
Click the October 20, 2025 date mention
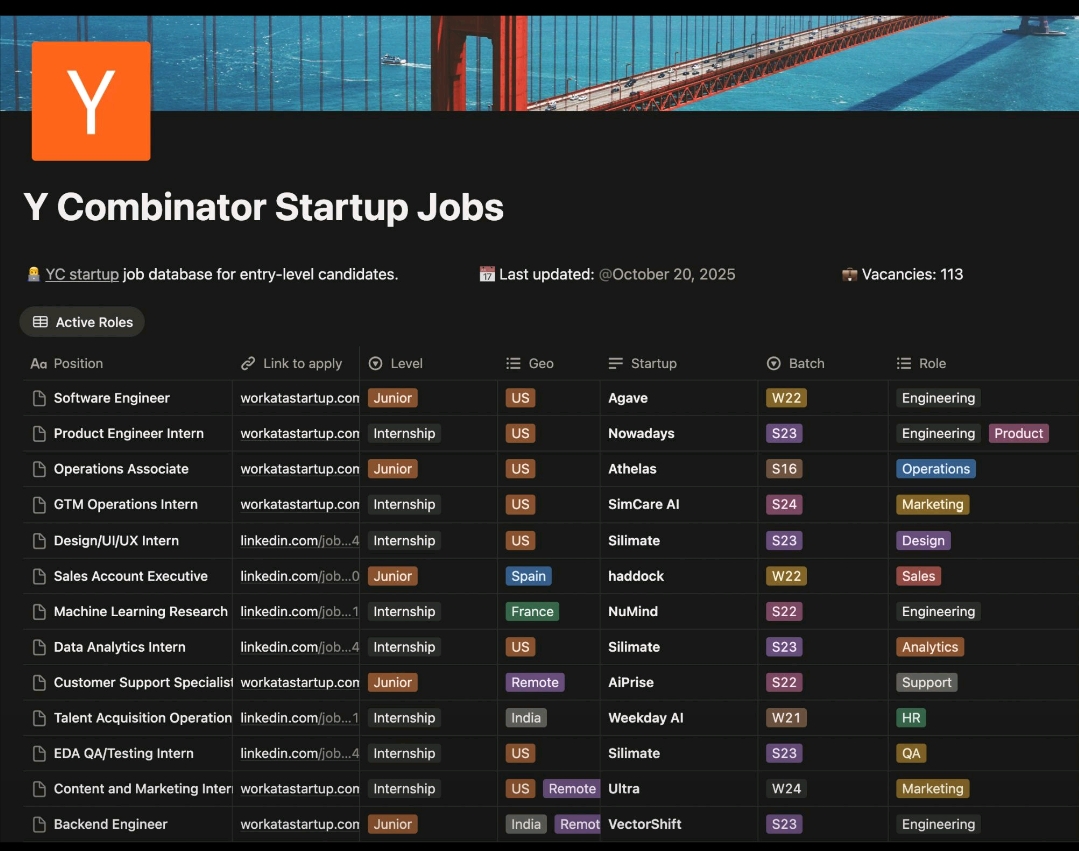(x=667, y=274)
